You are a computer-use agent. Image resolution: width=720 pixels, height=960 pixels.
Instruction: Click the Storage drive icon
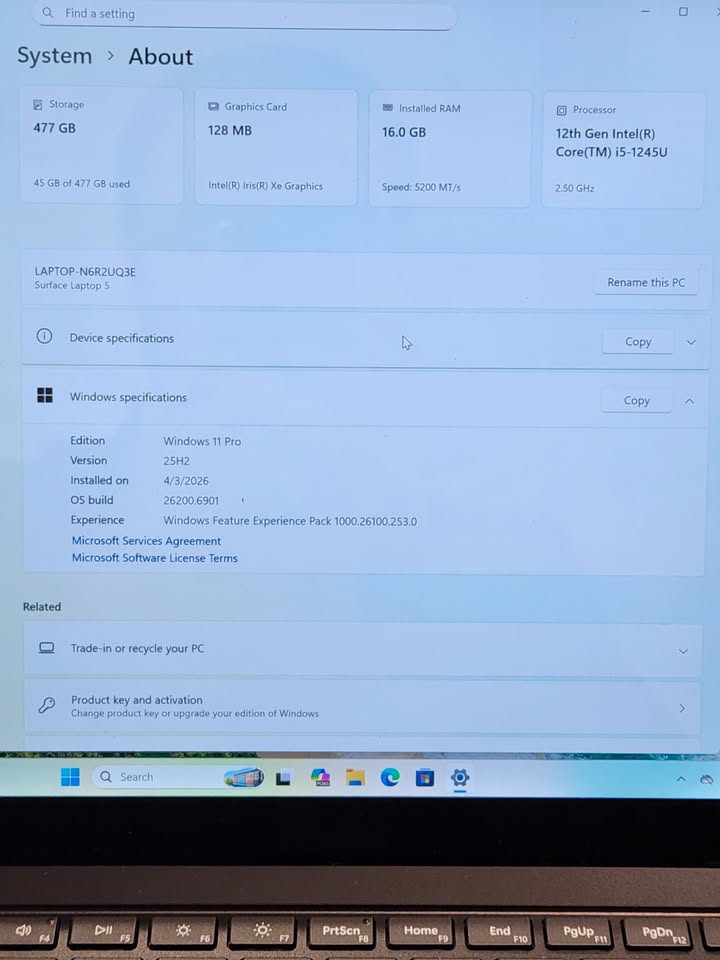click(x=37, y=104)
